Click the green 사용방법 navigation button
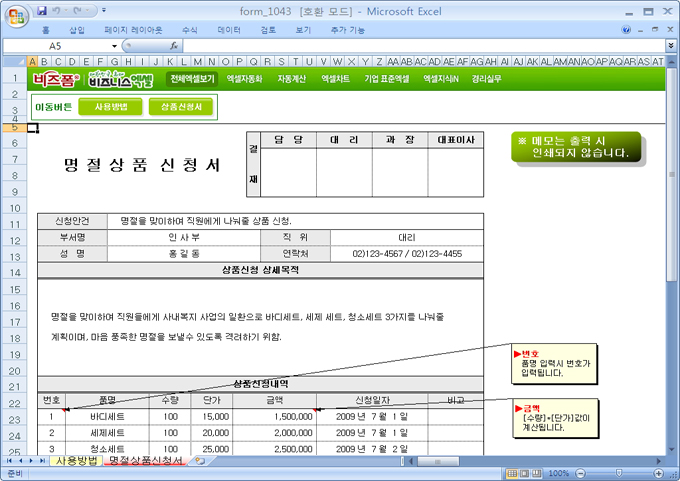This screenshot has height=481, width=680. [x=110, y=106]
